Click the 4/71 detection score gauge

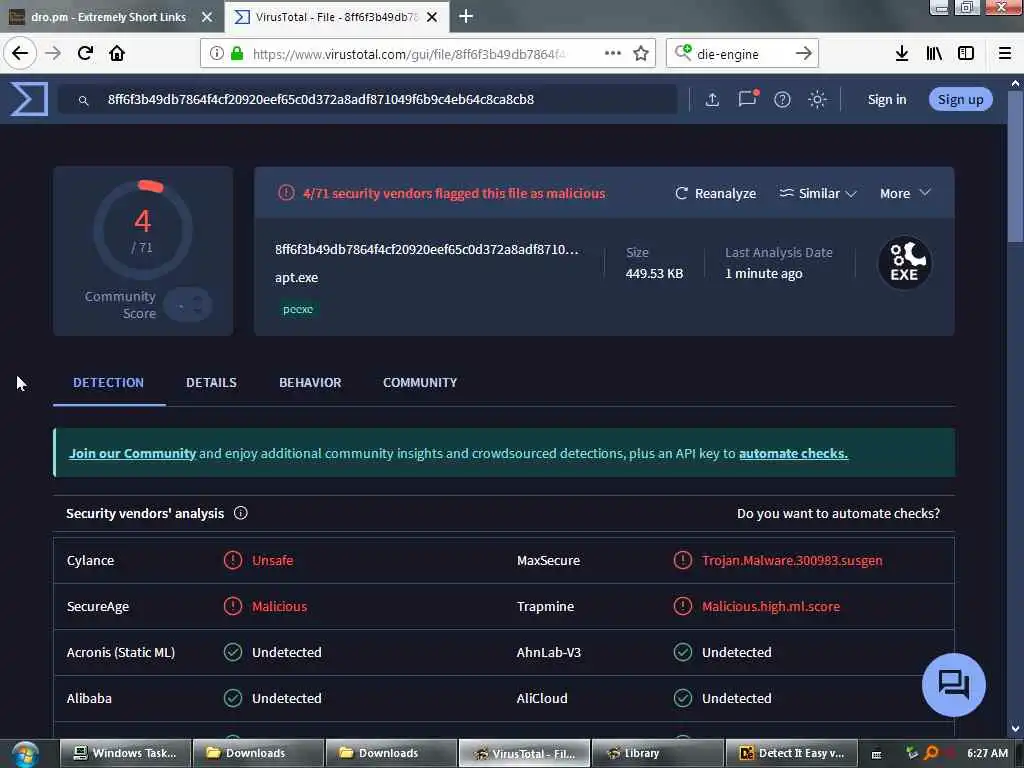pyautogui.click(x=143, y=229)
